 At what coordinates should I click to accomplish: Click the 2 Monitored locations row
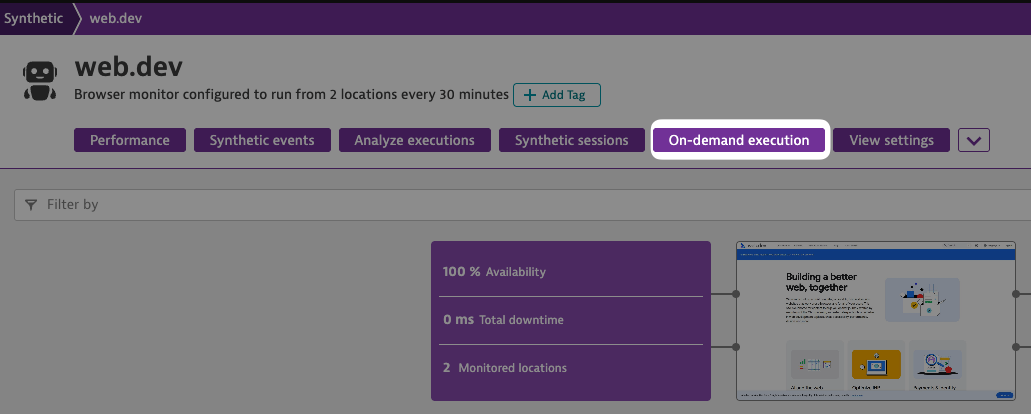click(571, 368)
